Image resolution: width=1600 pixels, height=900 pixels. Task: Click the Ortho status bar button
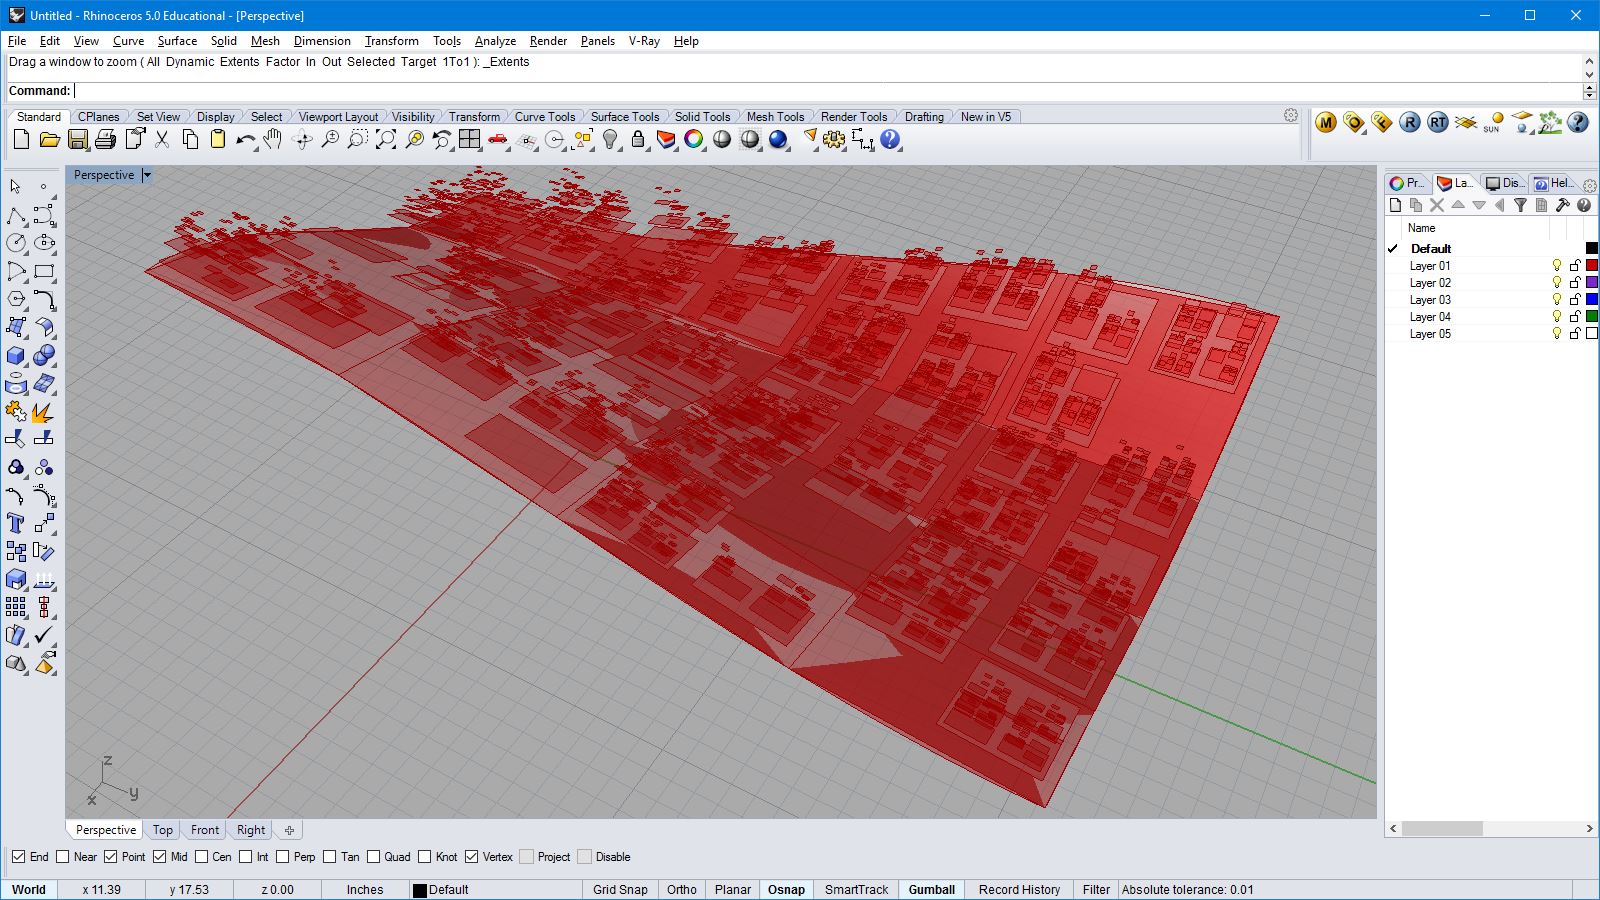click(681, 889)
